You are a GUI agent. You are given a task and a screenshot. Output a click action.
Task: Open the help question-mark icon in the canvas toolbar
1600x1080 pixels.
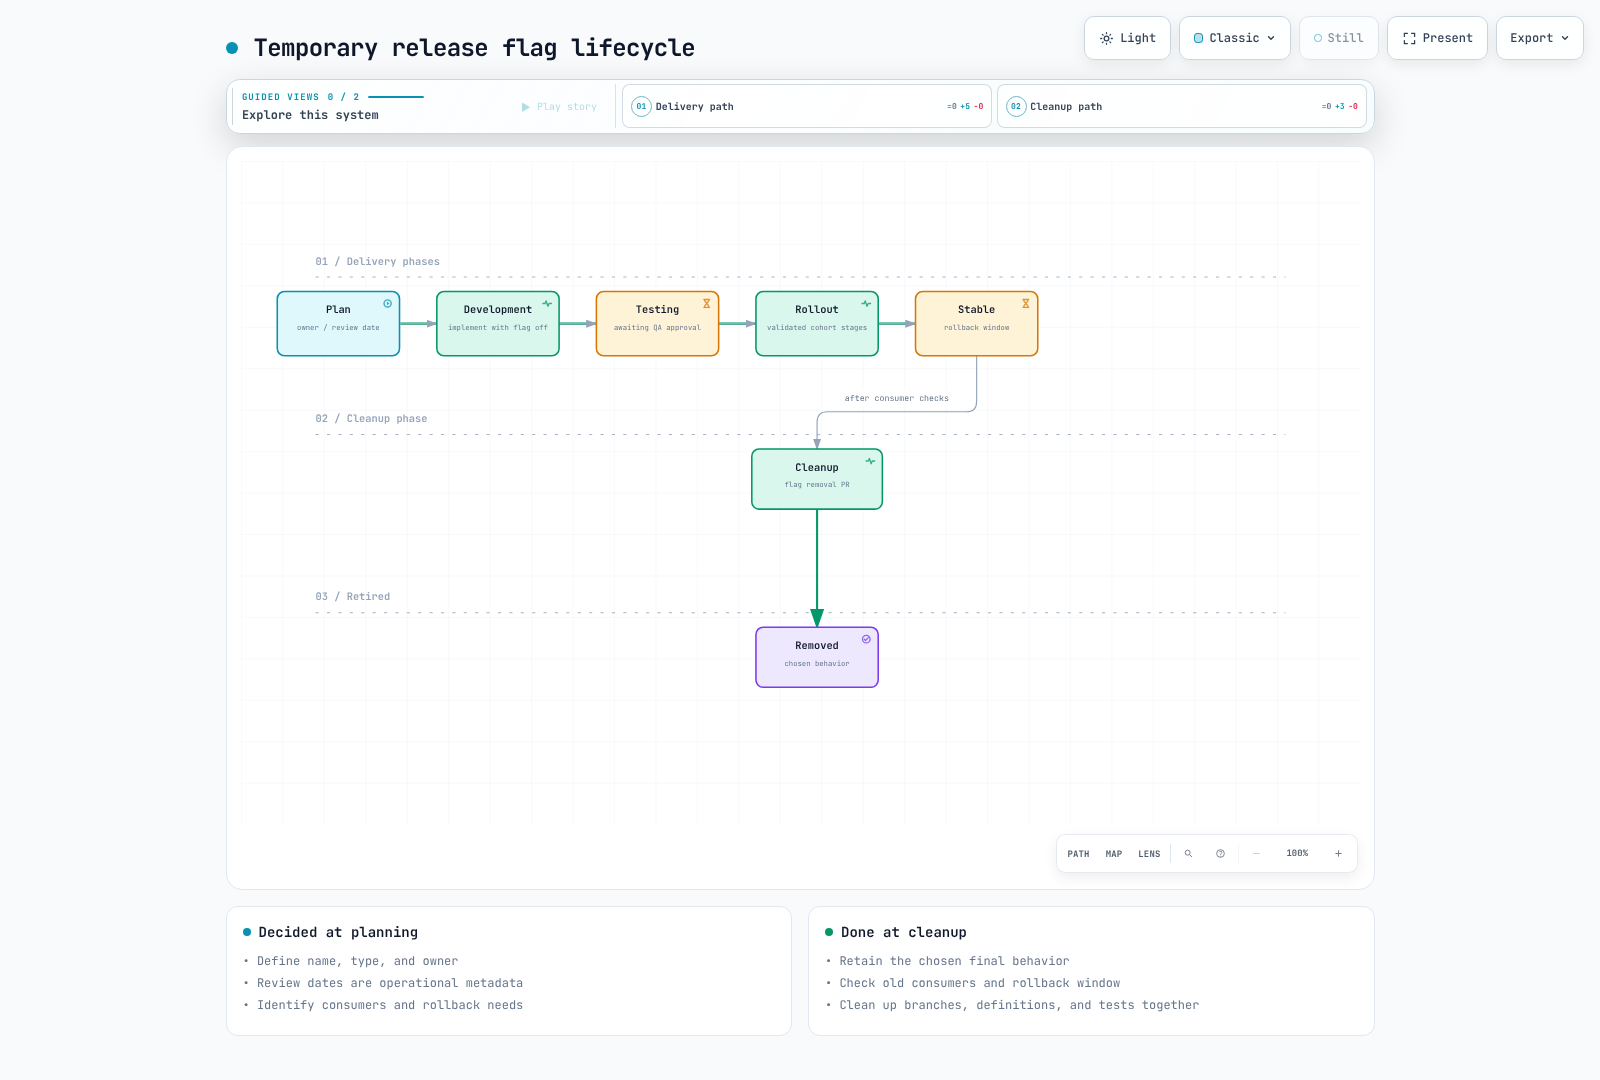(1220, 854)
